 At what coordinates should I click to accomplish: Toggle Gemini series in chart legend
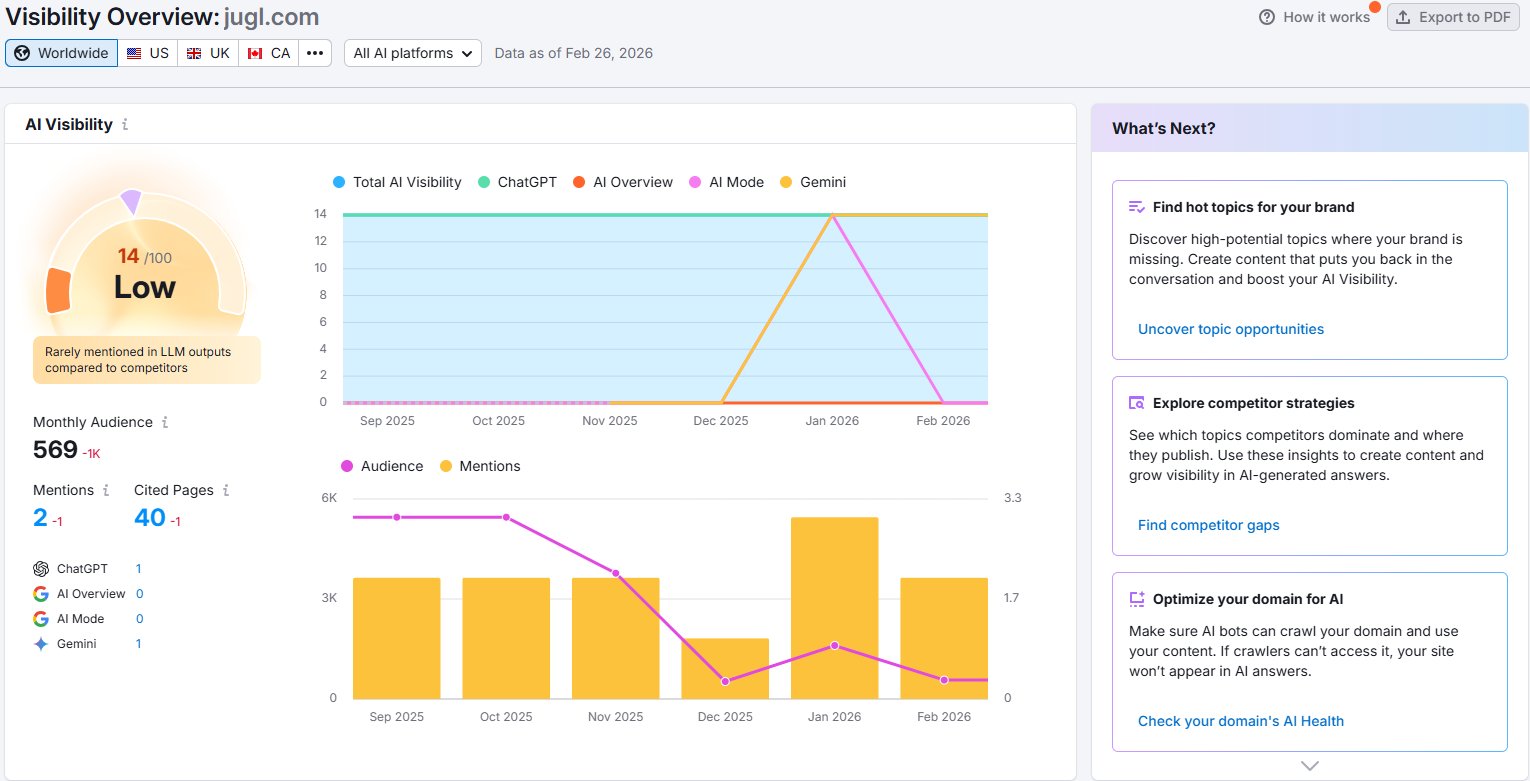pos(812,182)
